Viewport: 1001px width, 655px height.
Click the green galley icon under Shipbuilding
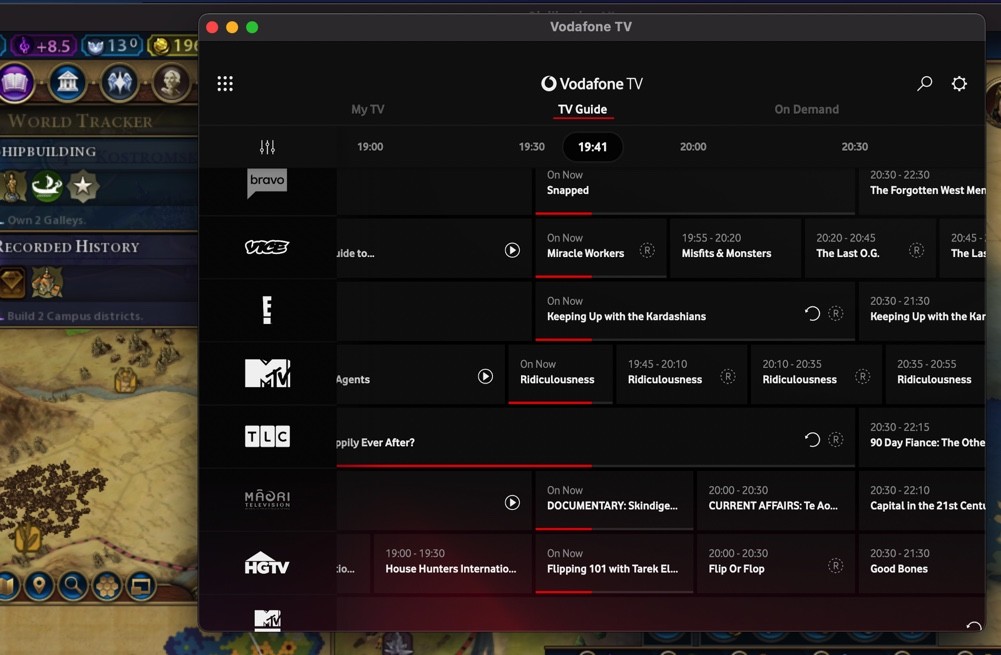coord(47,186)
